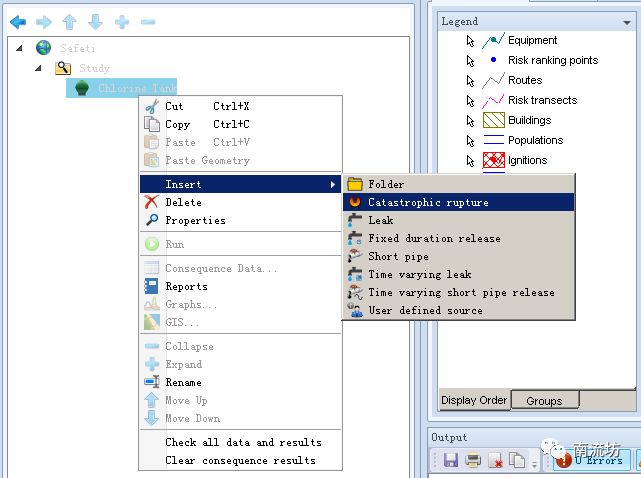Select the Chlorine Tank tree item

point(121,88)
